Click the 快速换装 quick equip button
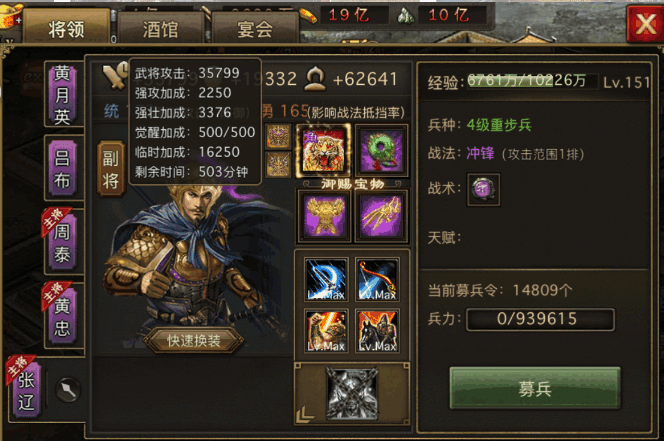 click(194, 340)
